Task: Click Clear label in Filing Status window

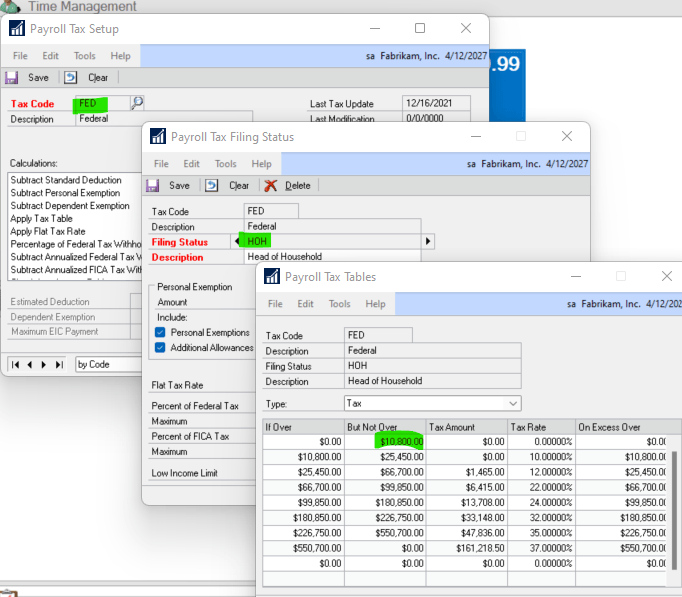Action: pyautogui.click(x=239, y=186)
